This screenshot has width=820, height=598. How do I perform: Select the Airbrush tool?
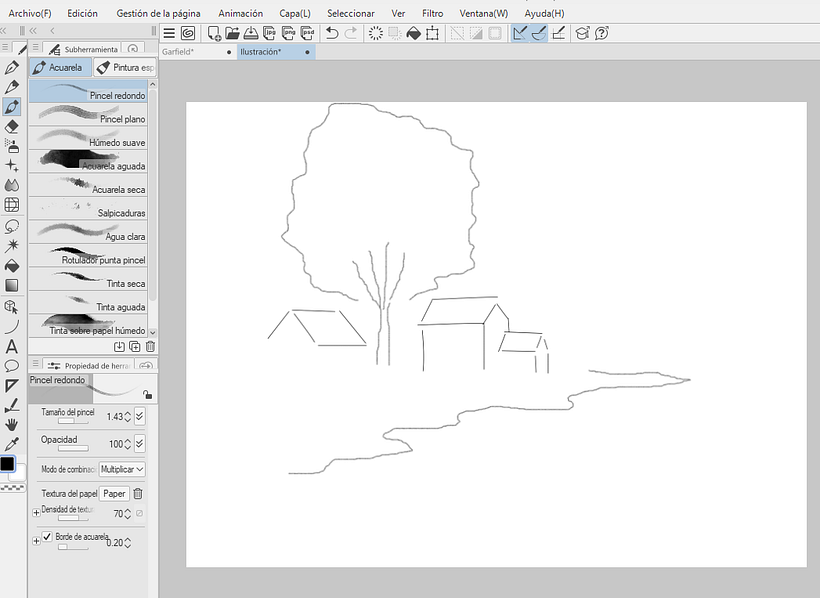[12, 146]
